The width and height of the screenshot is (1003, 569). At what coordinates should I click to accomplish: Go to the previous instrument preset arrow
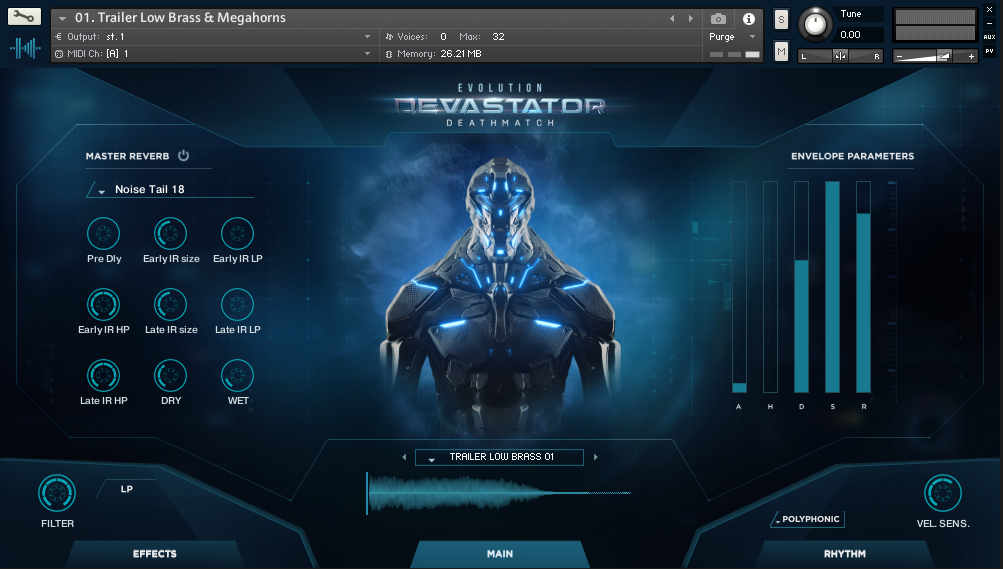(672, 19)
